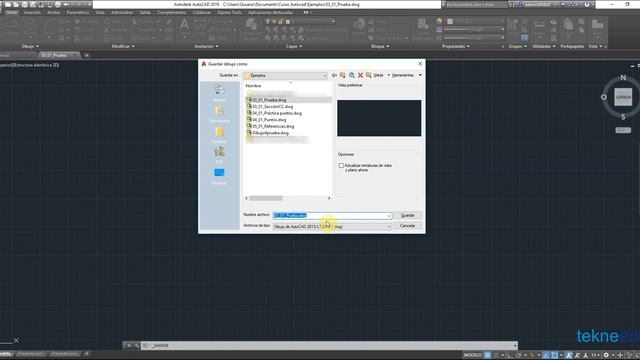The image size is (640, 360).
Task: Click the S compass direction on ViewCube
Action: pyautogui.click(x=623, y=117)
